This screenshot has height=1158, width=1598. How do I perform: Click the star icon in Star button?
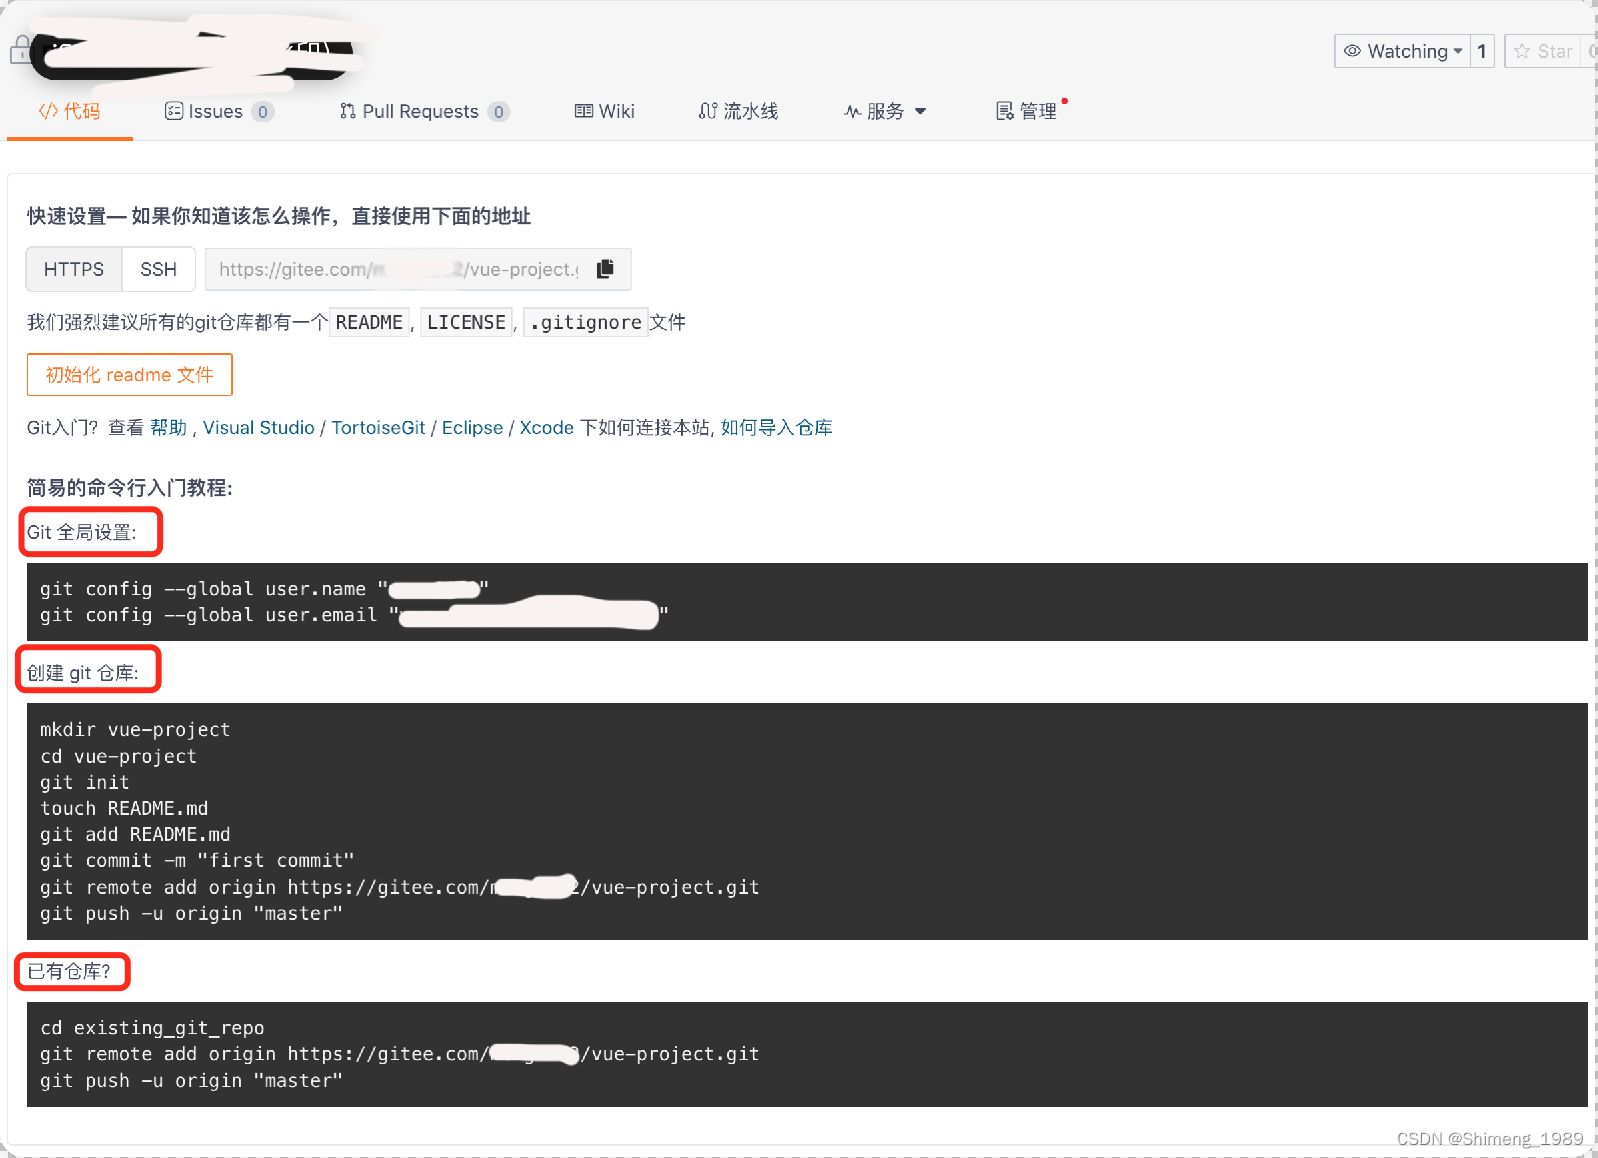[1522, 51]
